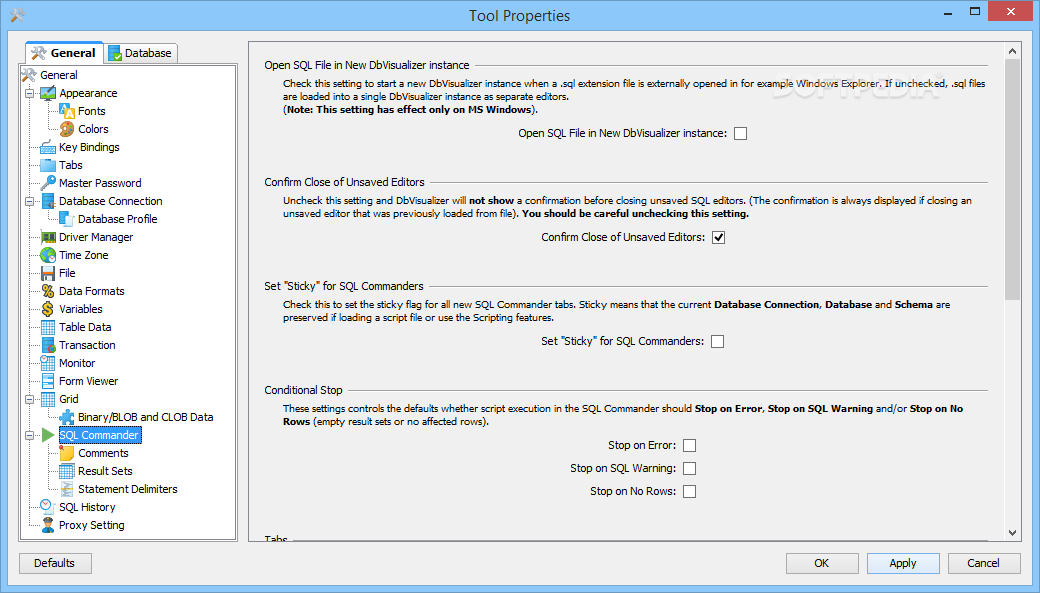Select Data Formats tree entry
Viewport: 1040px width, 593px height.
coord(92,291)
